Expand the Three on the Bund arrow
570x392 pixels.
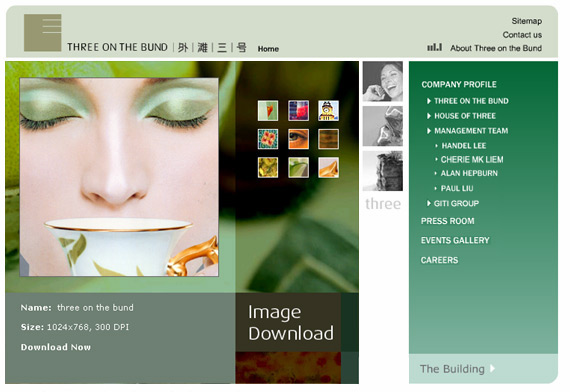[x=429, y=101]
